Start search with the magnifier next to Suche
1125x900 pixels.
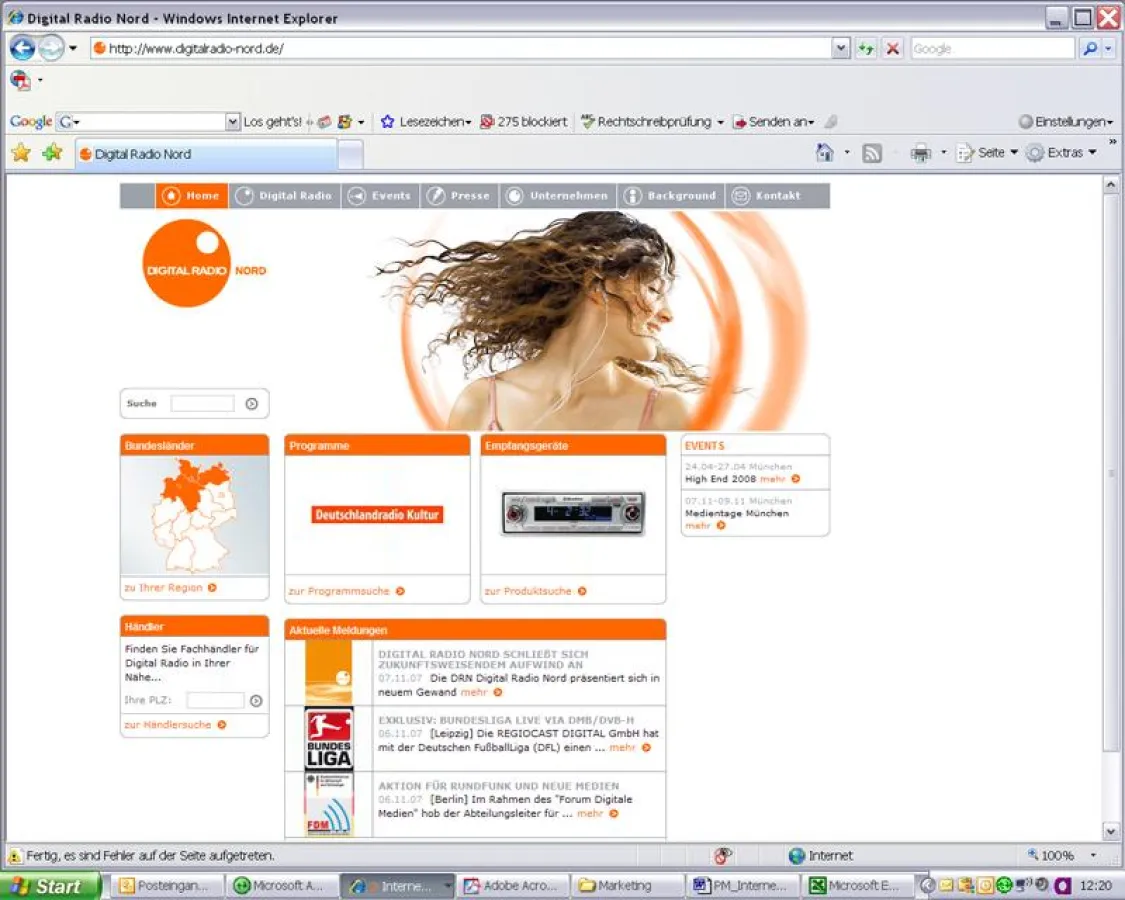pos(250,403)
